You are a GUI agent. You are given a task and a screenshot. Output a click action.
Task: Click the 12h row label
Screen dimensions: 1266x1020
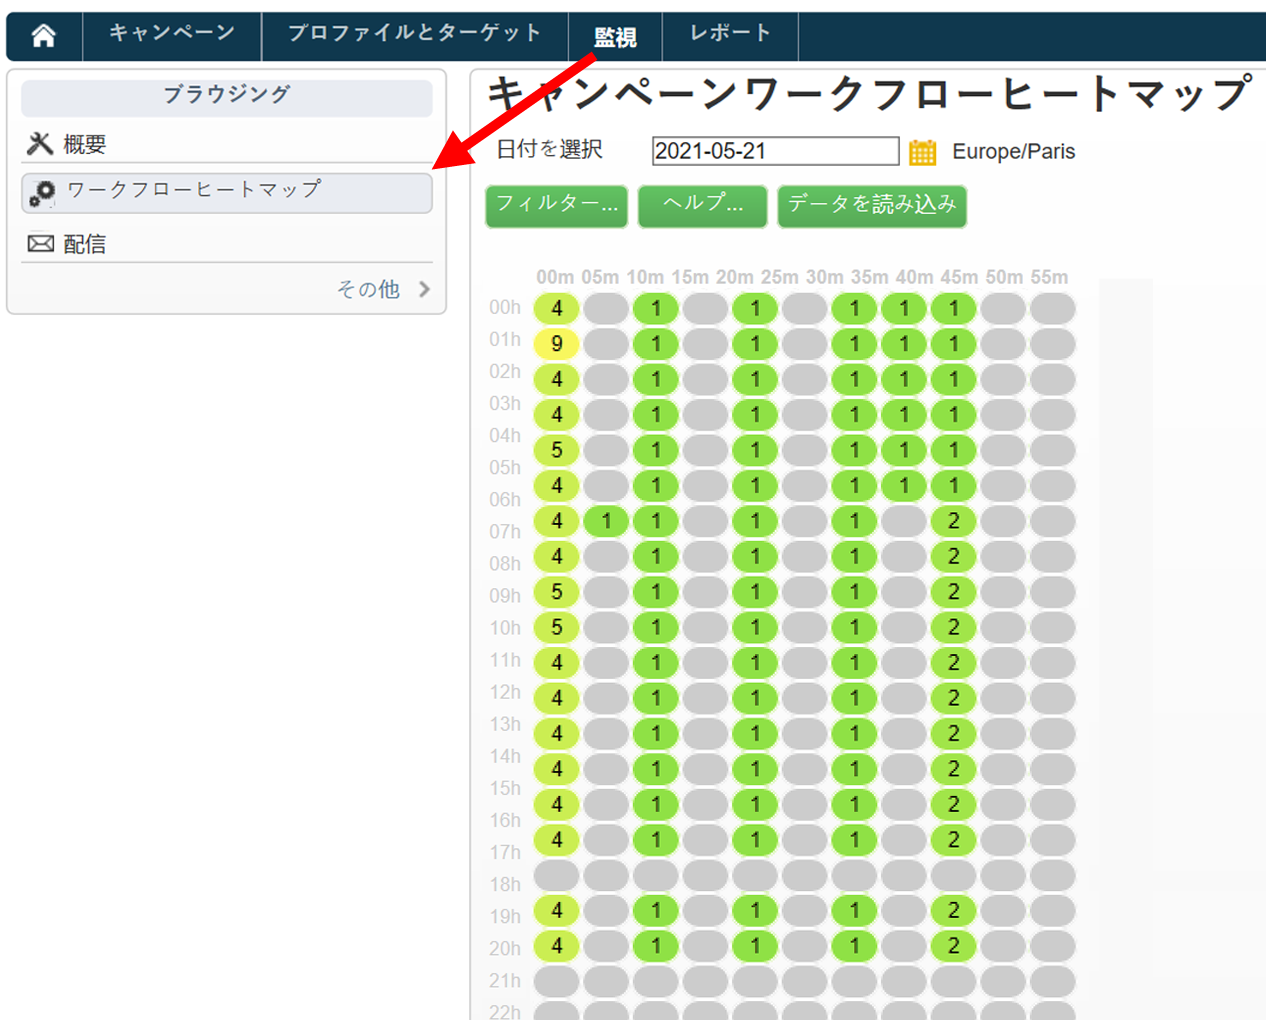click(x=505, y=691)
